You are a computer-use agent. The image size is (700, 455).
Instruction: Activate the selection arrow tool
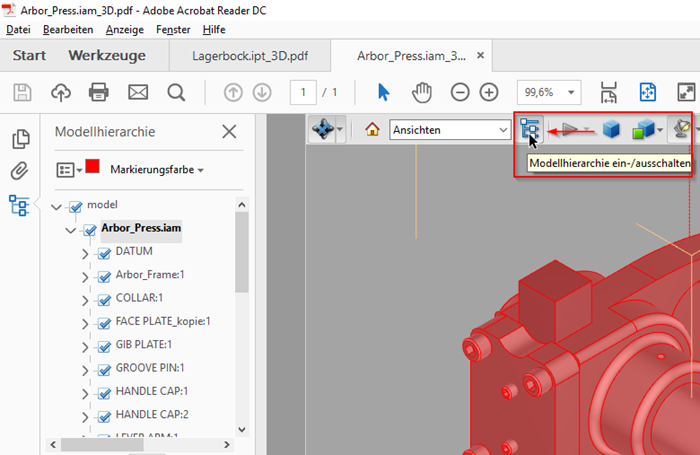pos(383,92)
